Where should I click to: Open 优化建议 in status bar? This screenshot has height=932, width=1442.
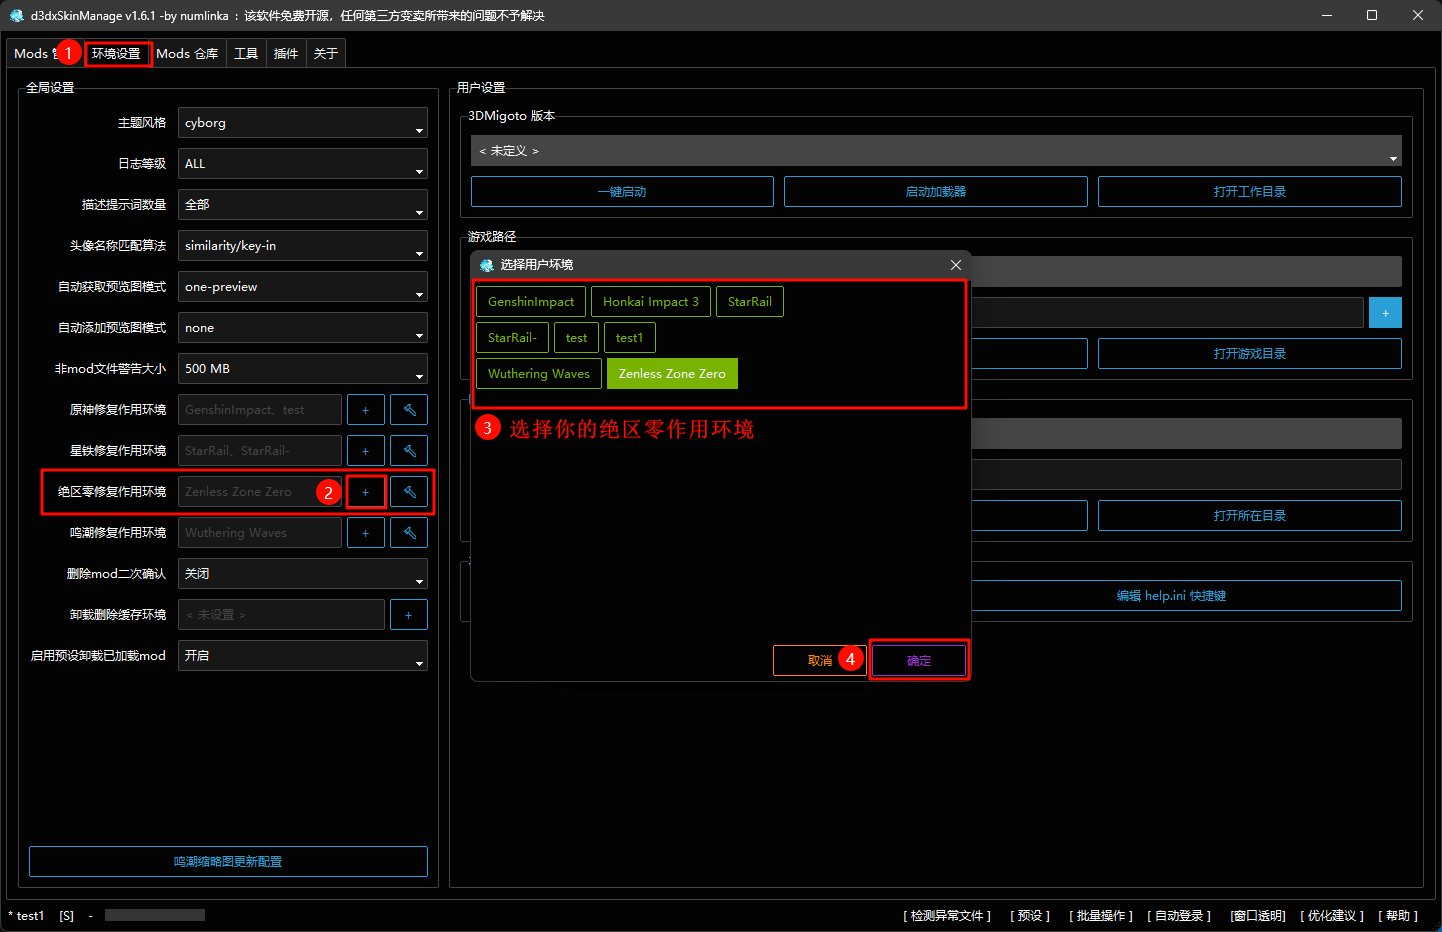[x=1333, y=916]
